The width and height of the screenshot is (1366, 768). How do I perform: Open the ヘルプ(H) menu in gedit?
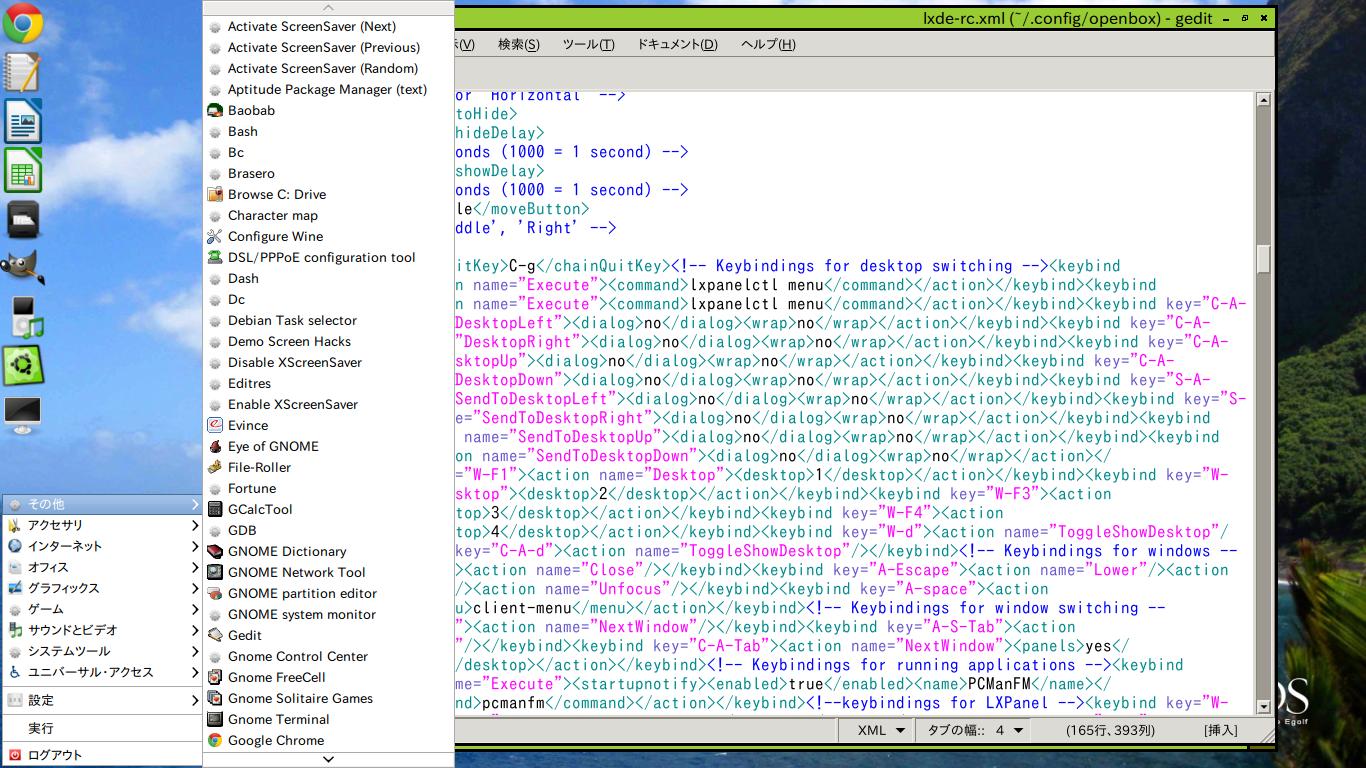[x=768, y=44]
